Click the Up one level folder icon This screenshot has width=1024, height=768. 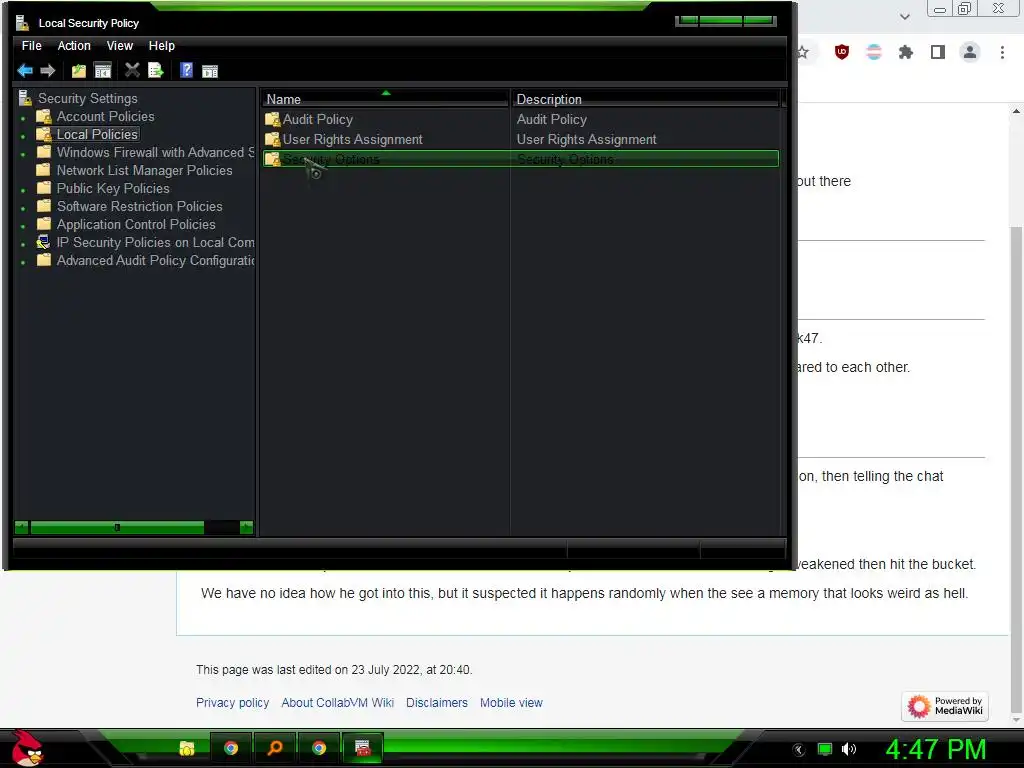click(78, 71)
